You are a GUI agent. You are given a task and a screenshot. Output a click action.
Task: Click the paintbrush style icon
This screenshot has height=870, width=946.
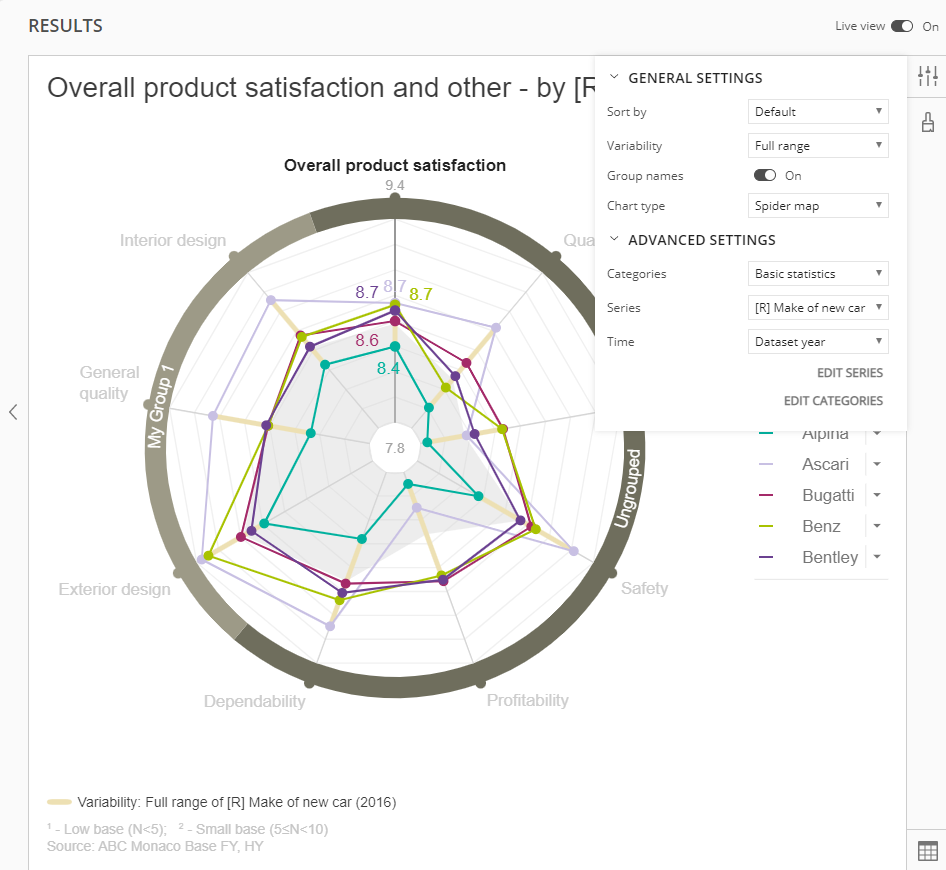[927, 123]
